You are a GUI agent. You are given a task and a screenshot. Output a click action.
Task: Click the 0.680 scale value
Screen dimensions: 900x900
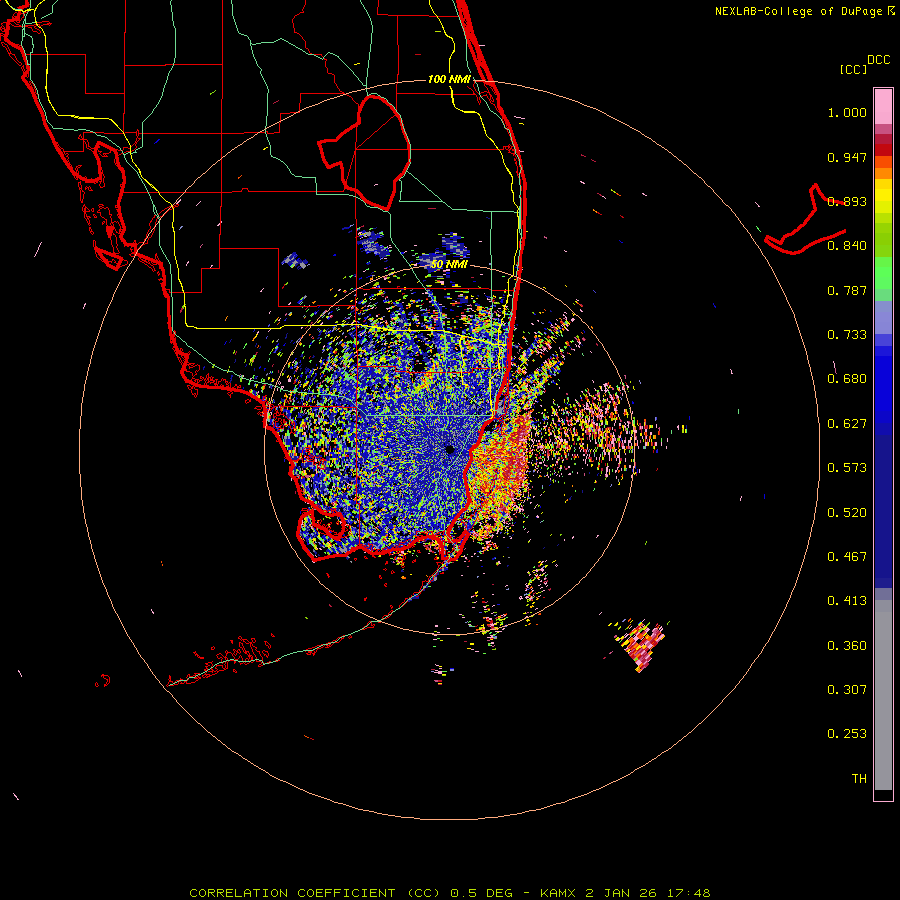pos(847,379)
